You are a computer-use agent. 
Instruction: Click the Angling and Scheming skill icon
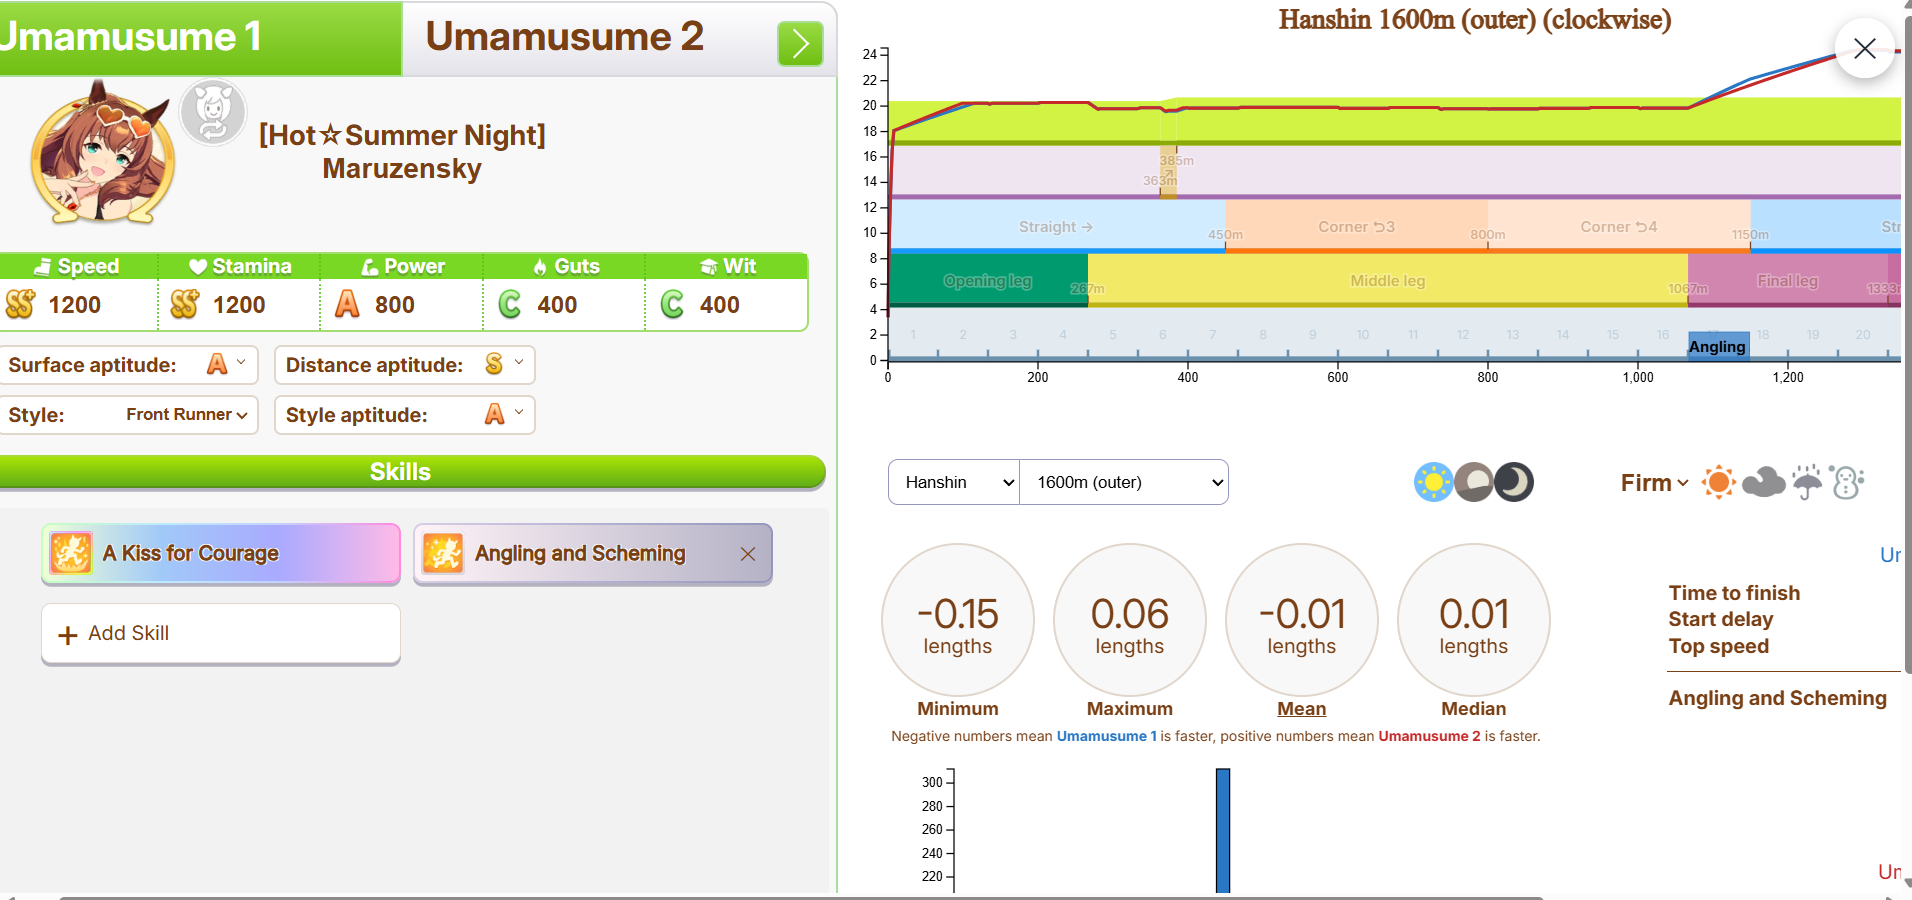coord(443,553)
